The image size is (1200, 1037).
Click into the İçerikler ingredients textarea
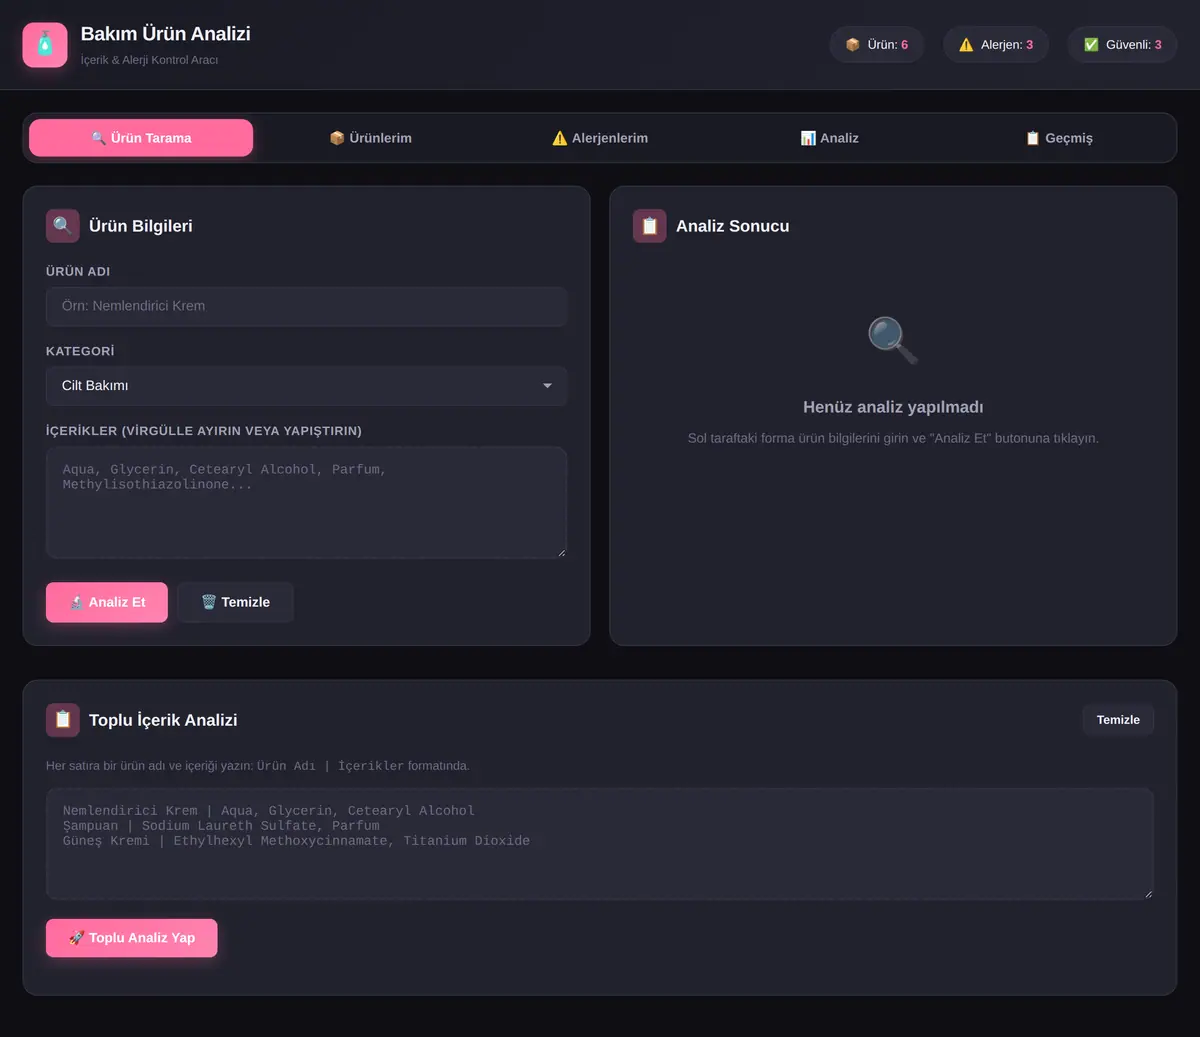[306, 502]
